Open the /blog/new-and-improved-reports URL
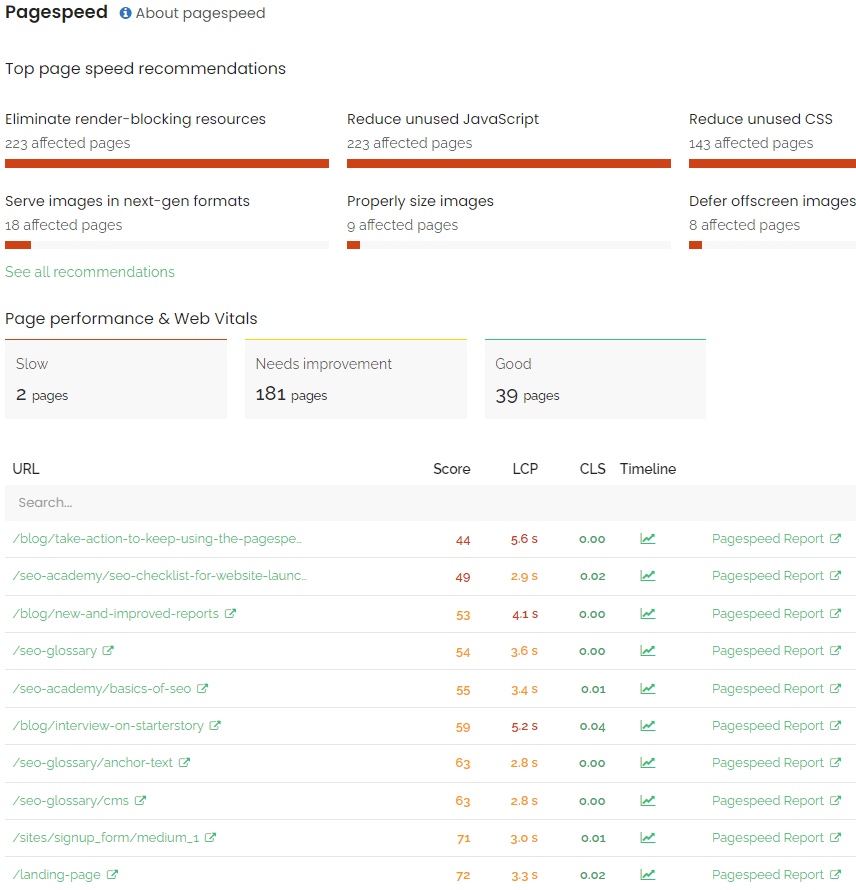This screenshot has width=856, height=890. pyautogui.click(x=116, y=614)
